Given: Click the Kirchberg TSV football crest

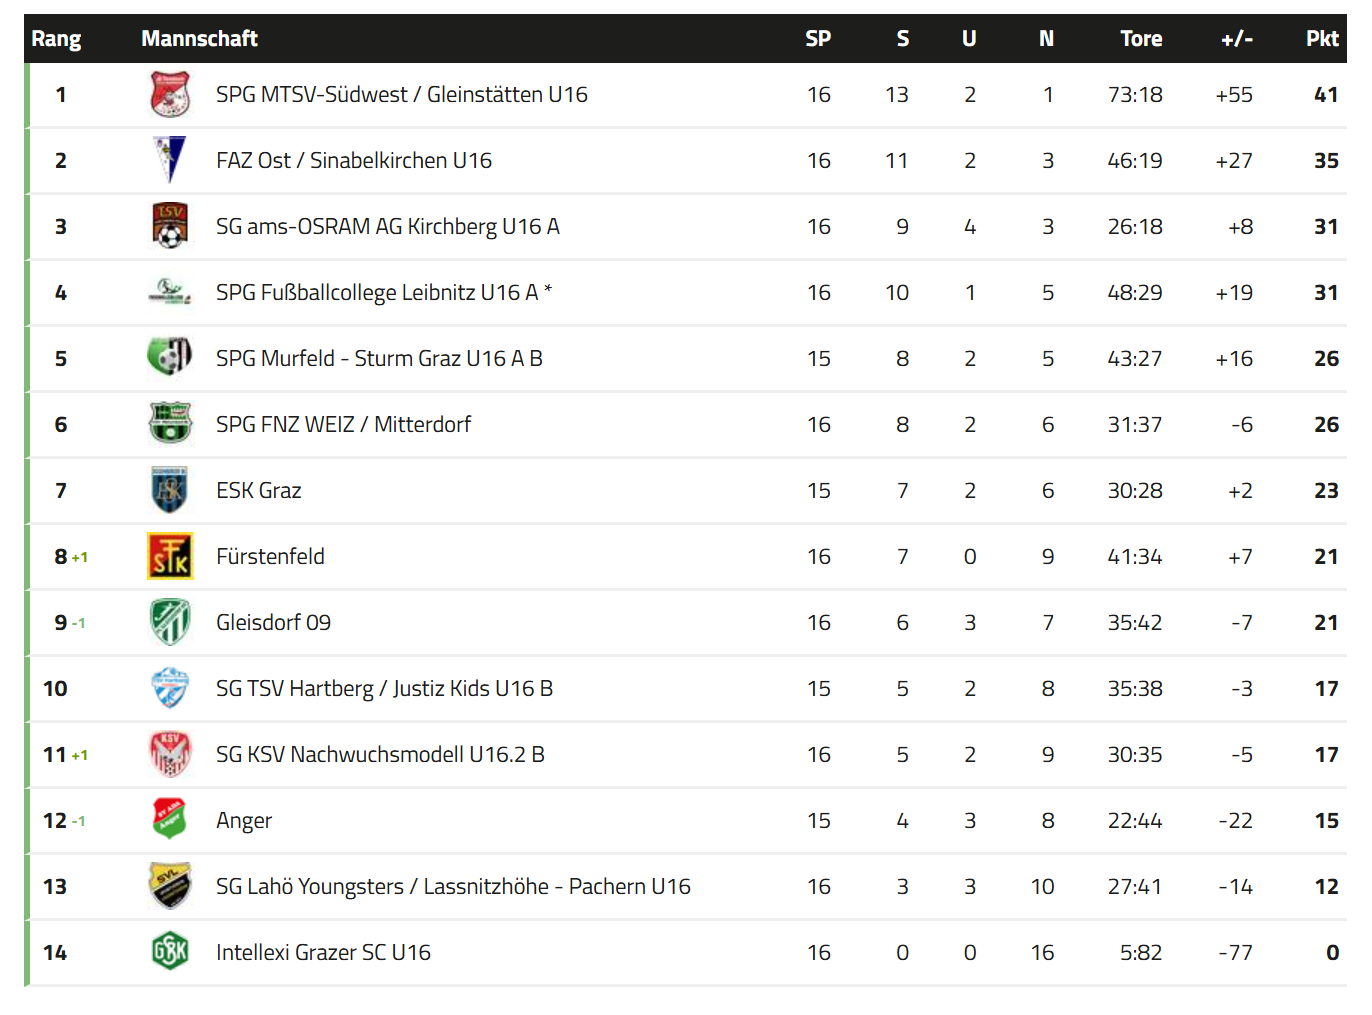Looking at the screenshot, I should 170,226.
